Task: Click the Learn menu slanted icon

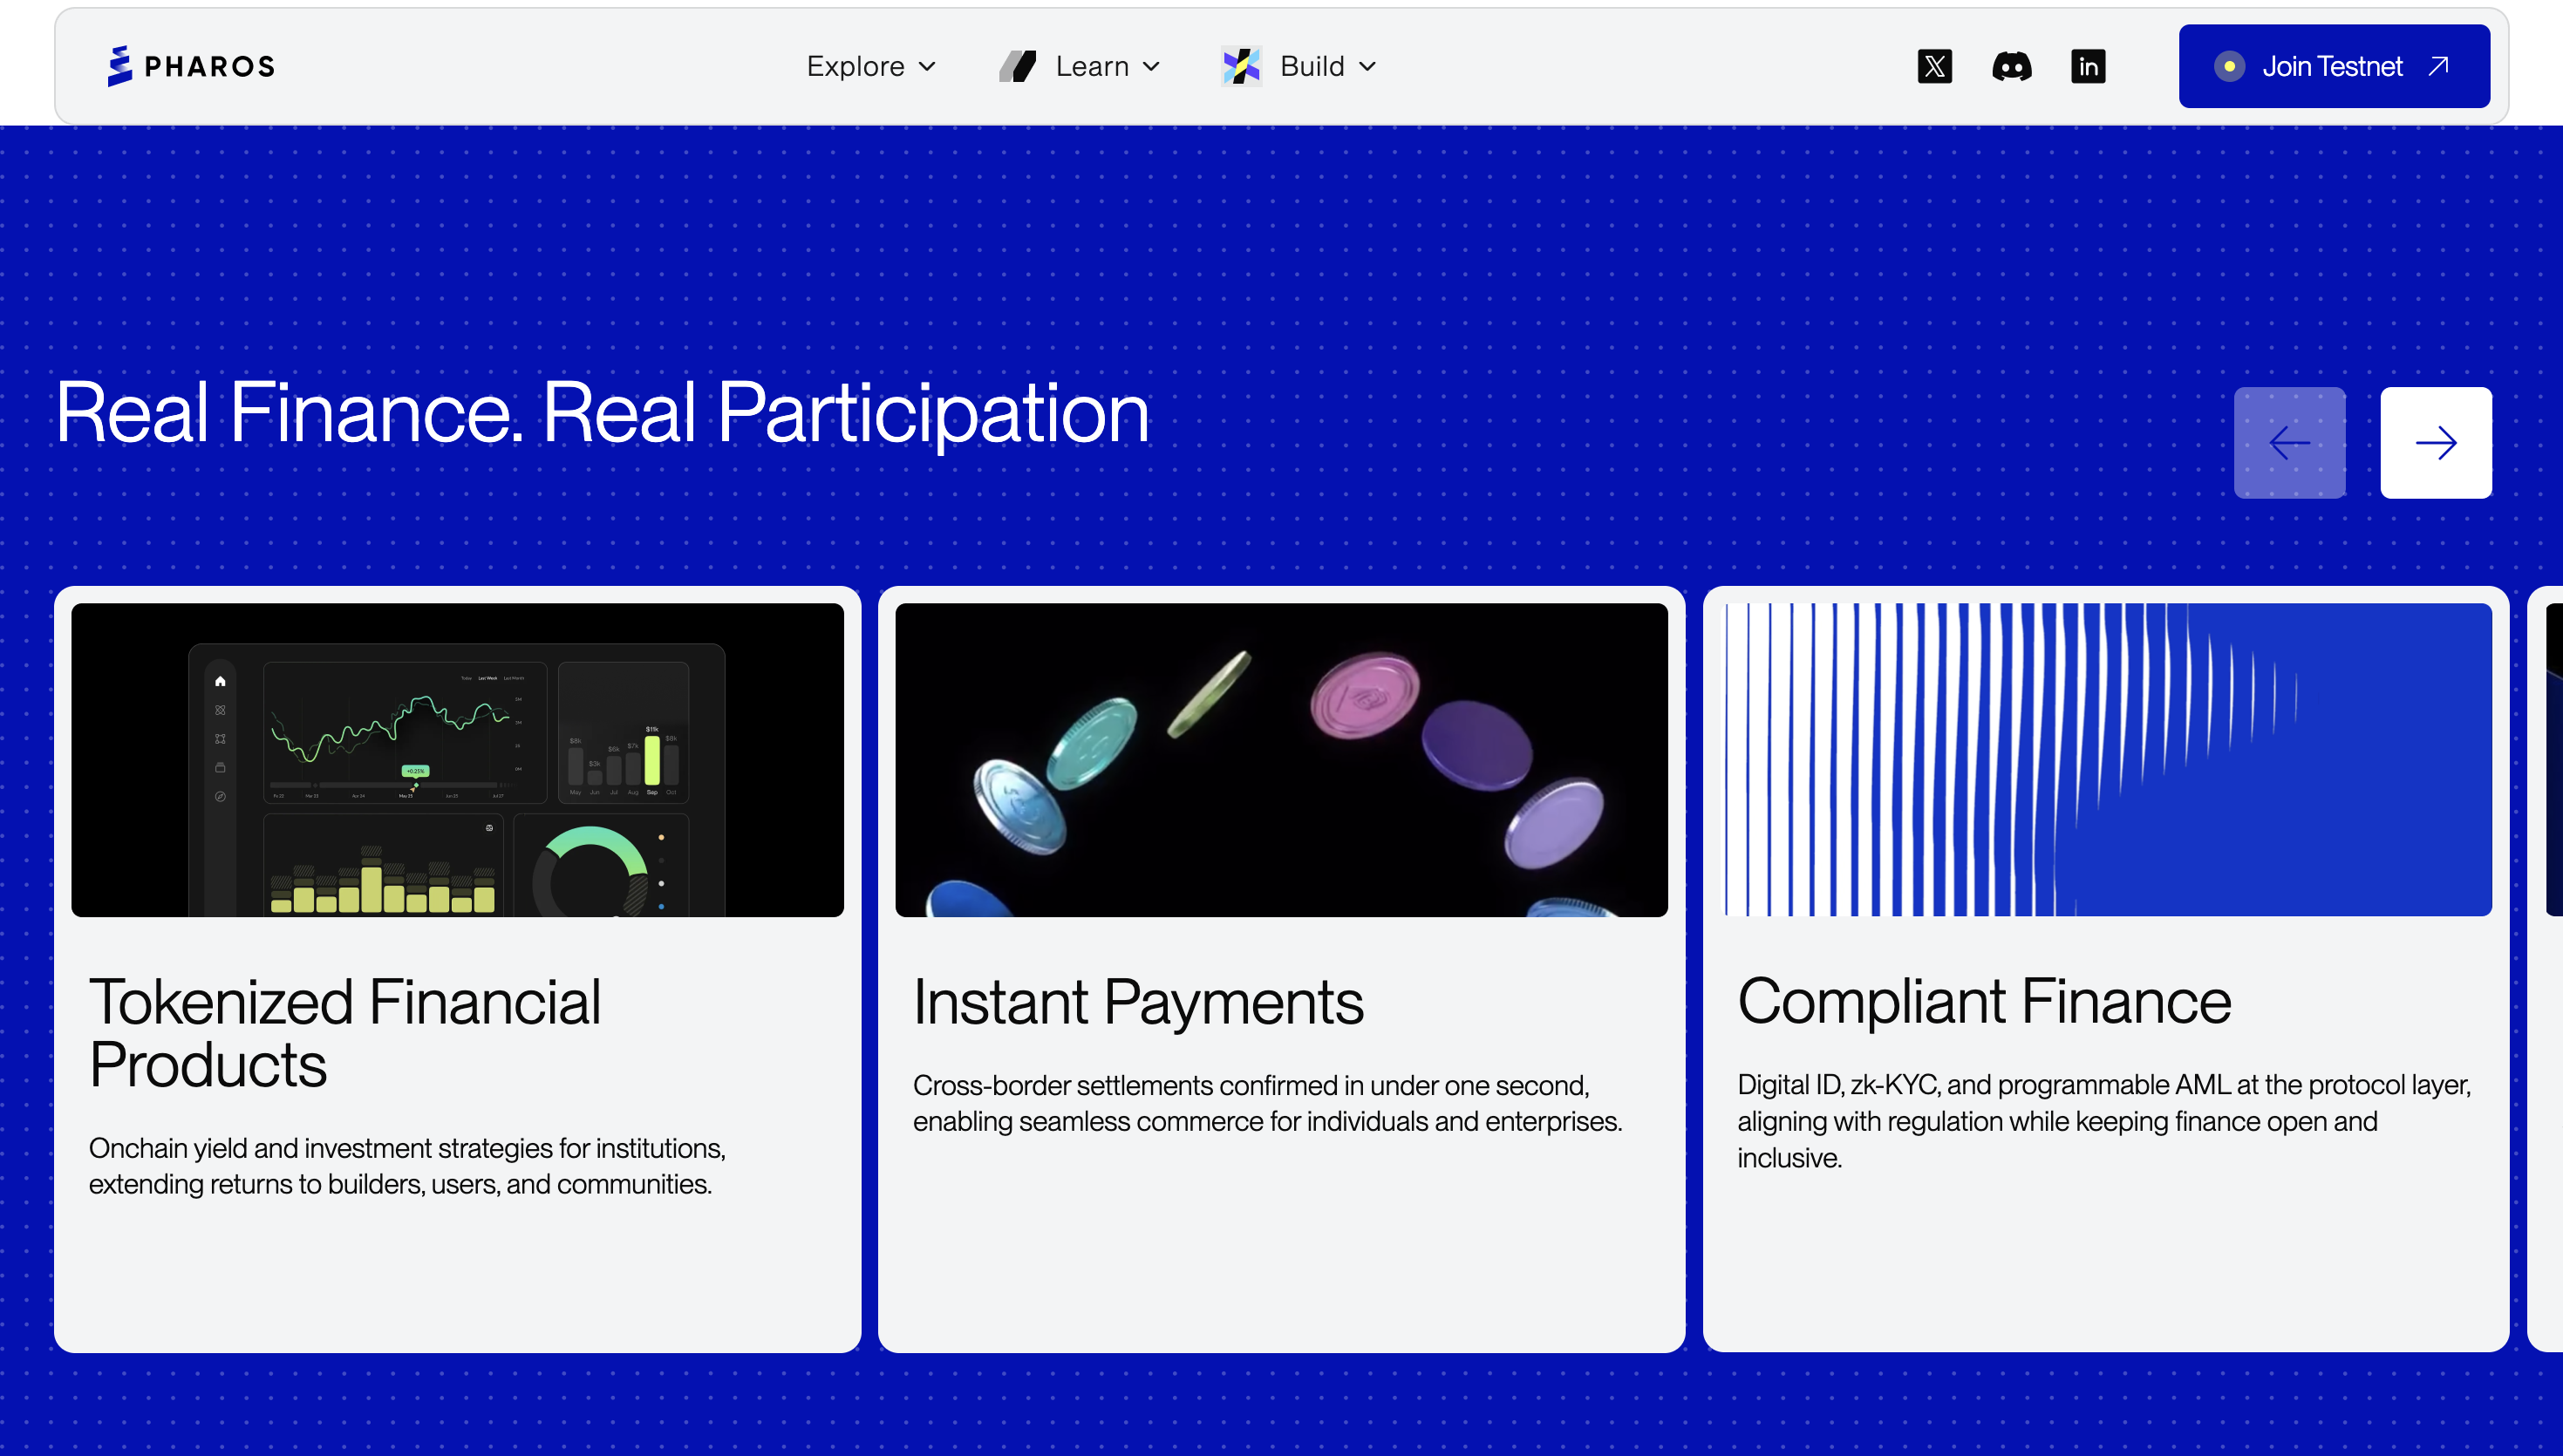Action: pyautogui.click(x=1018, y=67)
